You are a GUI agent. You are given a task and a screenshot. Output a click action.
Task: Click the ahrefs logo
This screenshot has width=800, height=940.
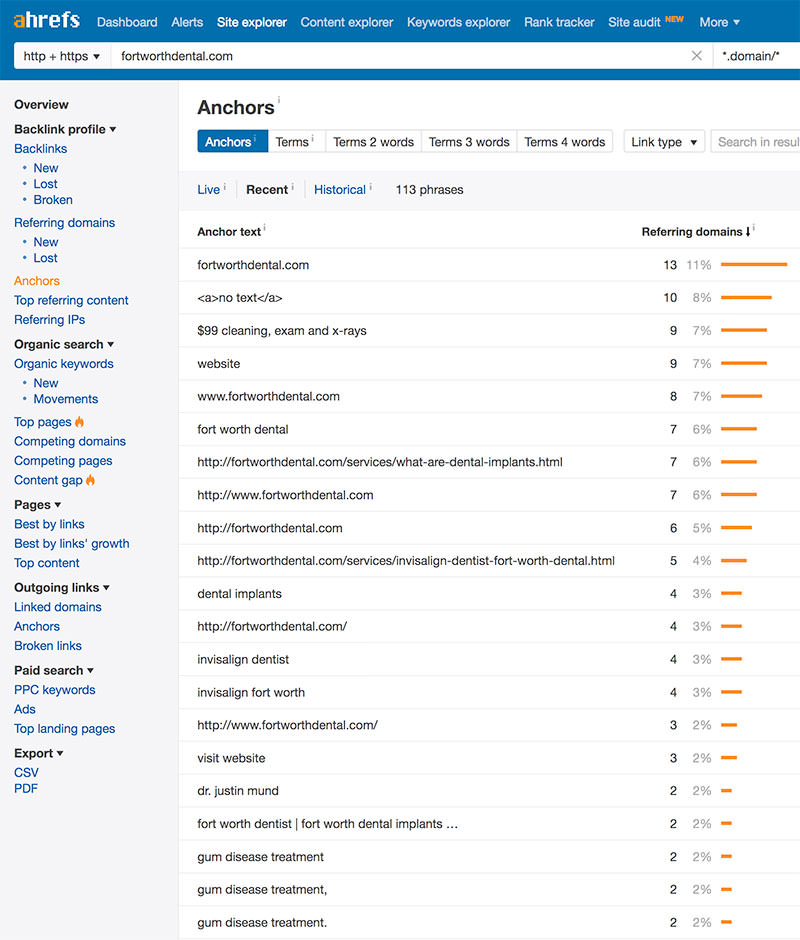[x=46, y=20]
